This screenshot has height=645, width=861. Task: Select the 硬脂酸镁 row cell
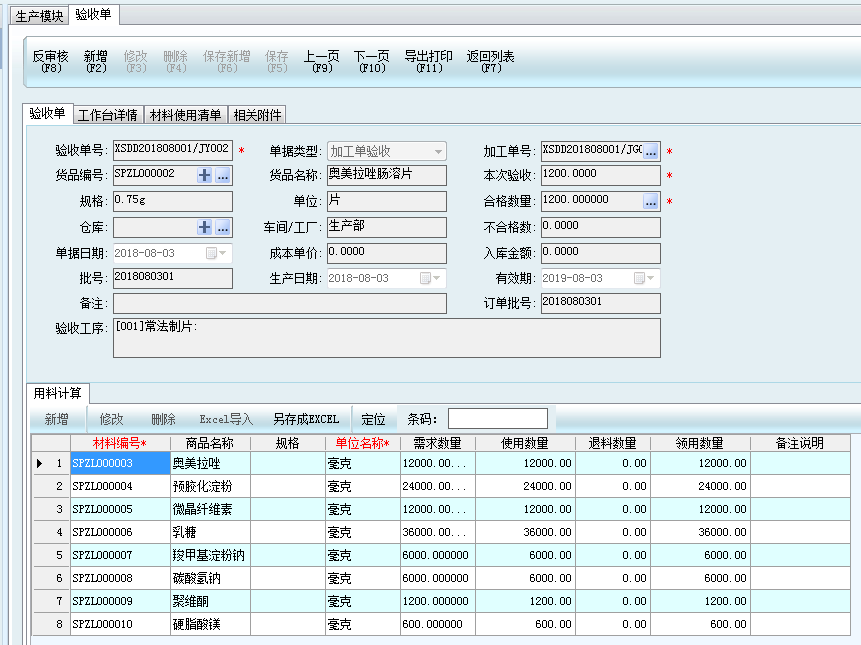pyautogui.click(x=210, y=625)
